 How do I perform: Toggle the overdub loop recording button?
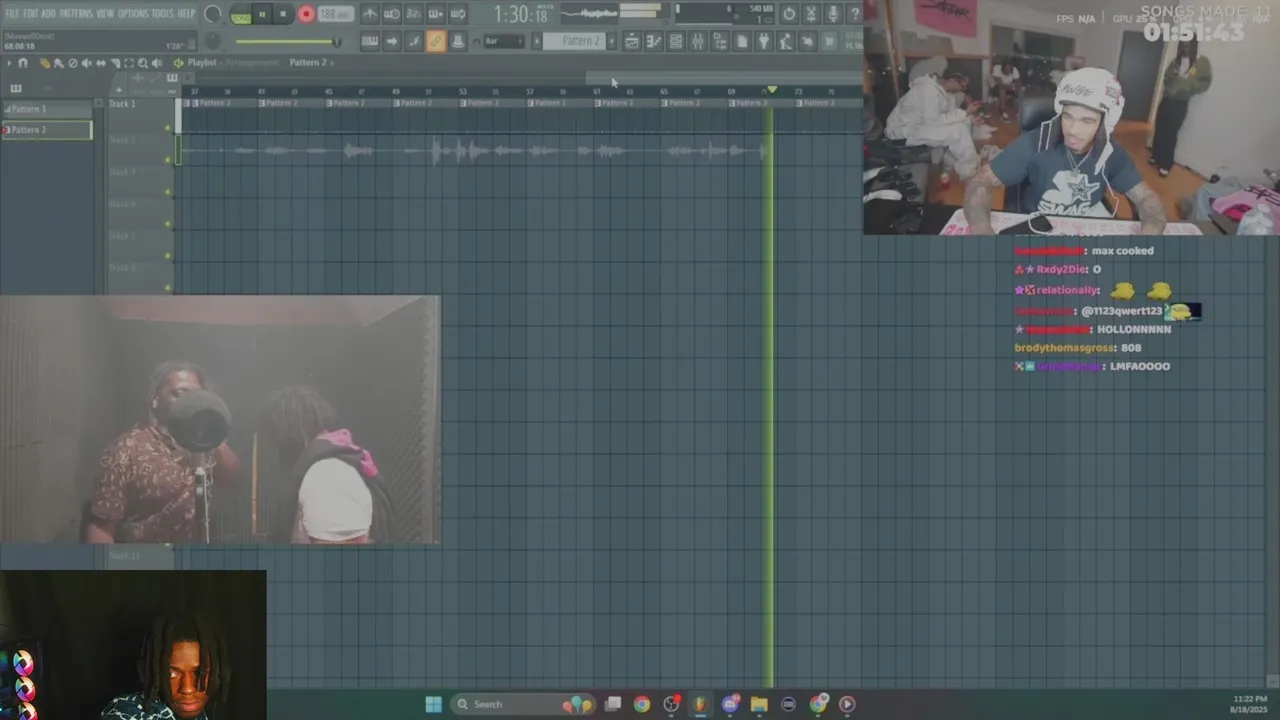[x=457, y=14]
